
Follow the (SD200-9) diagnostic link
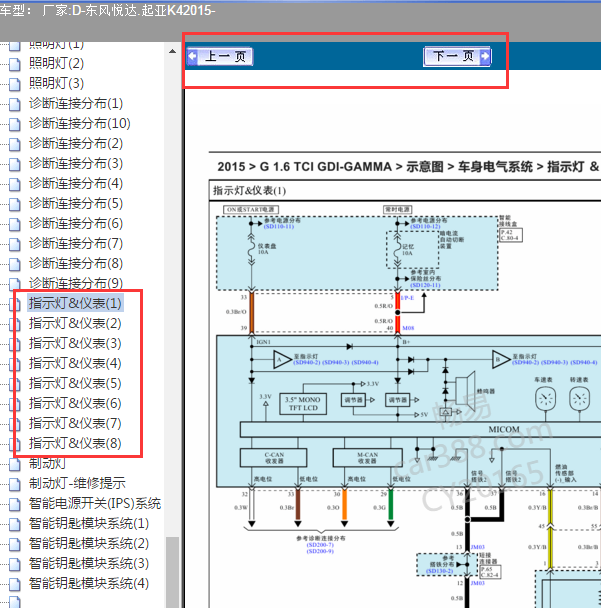(320, 551)
